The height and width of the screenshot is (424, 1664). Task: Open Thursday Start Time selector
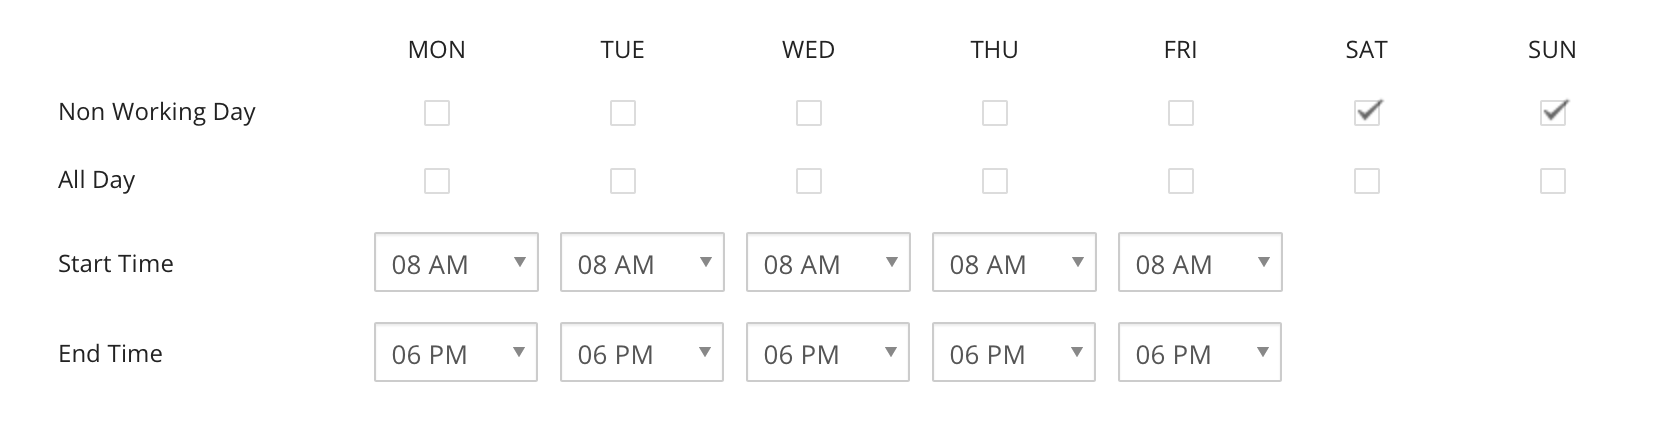pos(1014,263)
